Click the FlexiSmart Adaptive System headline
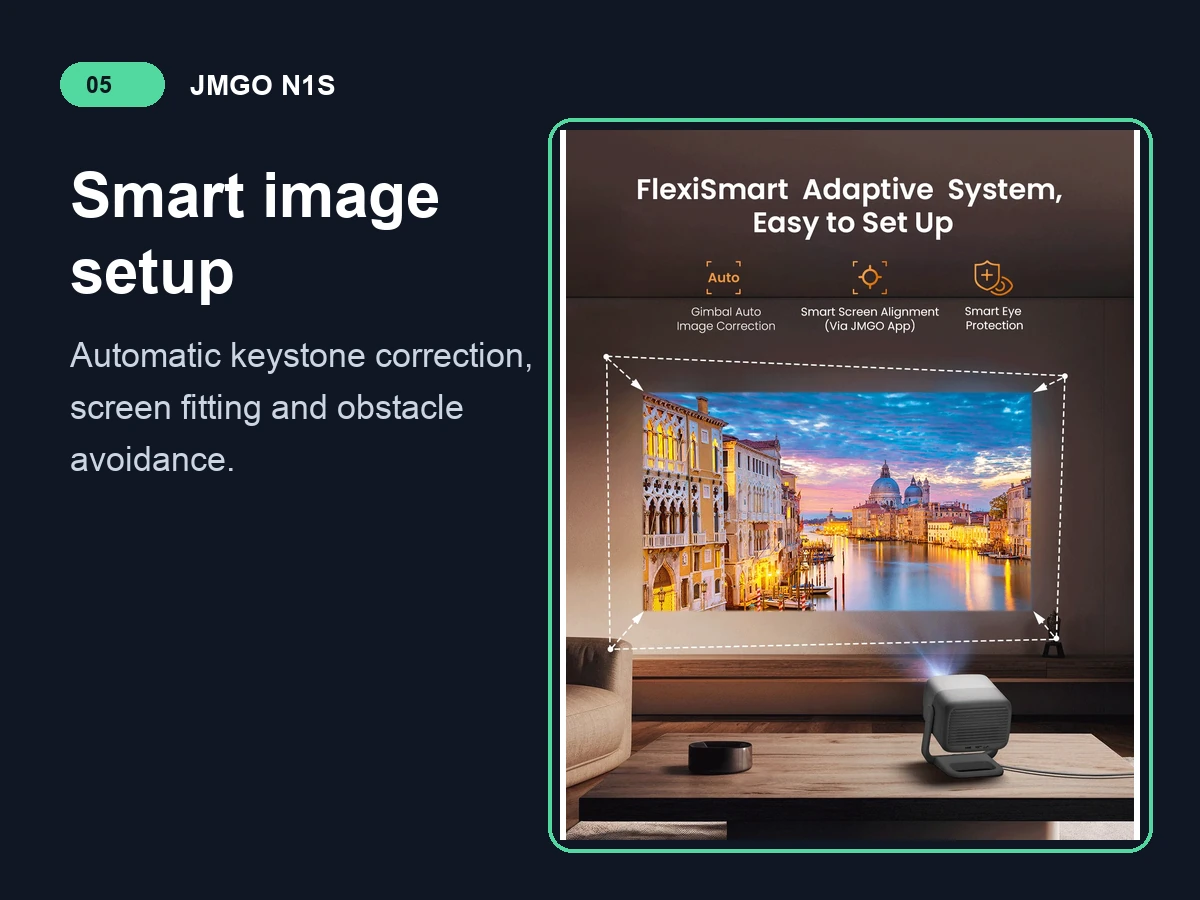The image size is (1200, 900). 849,205
